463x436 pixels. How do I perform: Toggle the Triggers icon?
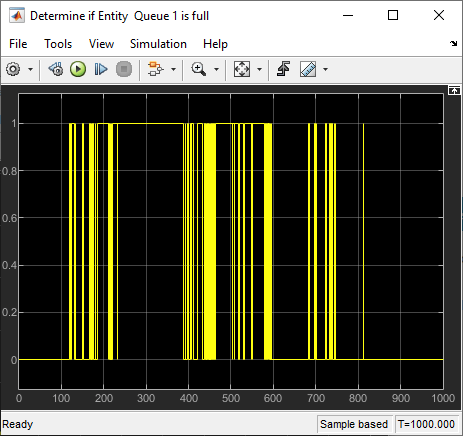click(283, 69)
